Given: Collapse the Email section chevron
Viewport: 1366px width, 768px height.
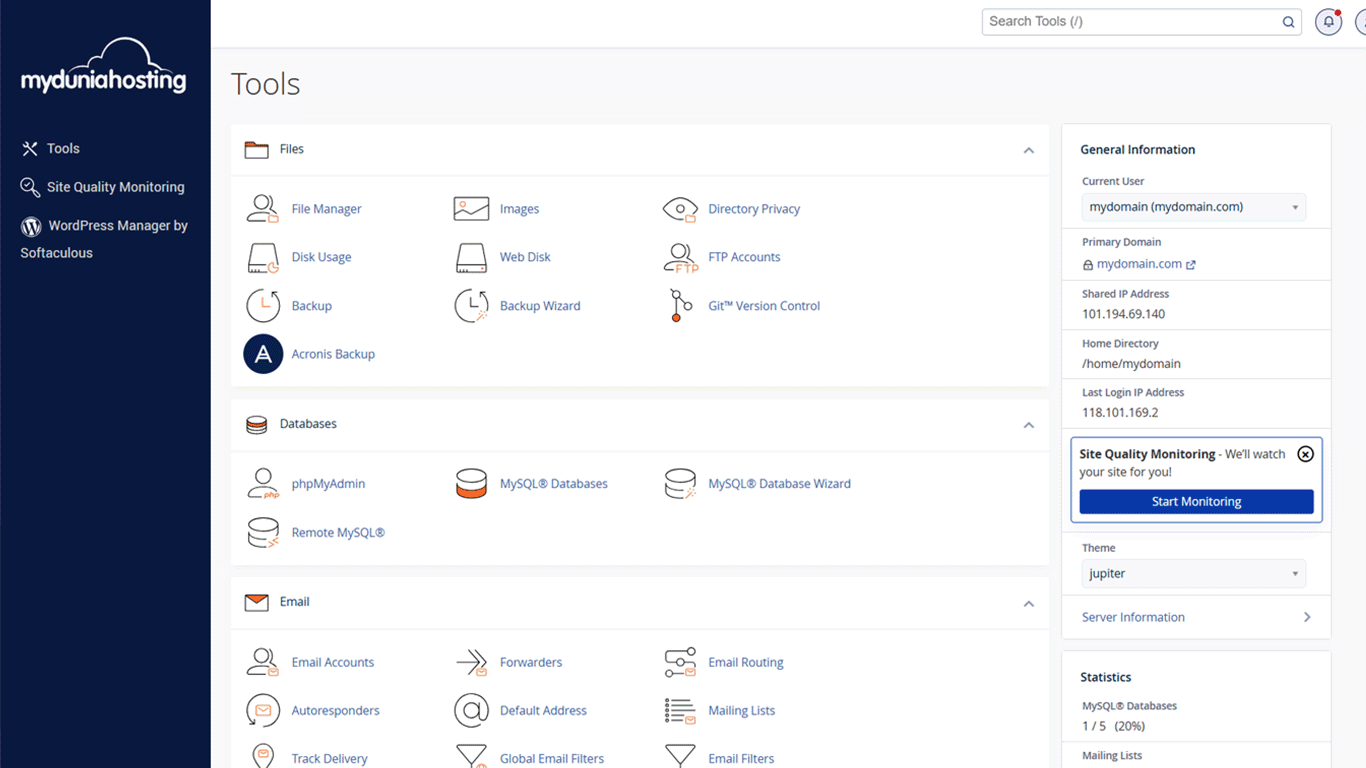Looking at the screenshot, I should click(x=1028, y=603).
